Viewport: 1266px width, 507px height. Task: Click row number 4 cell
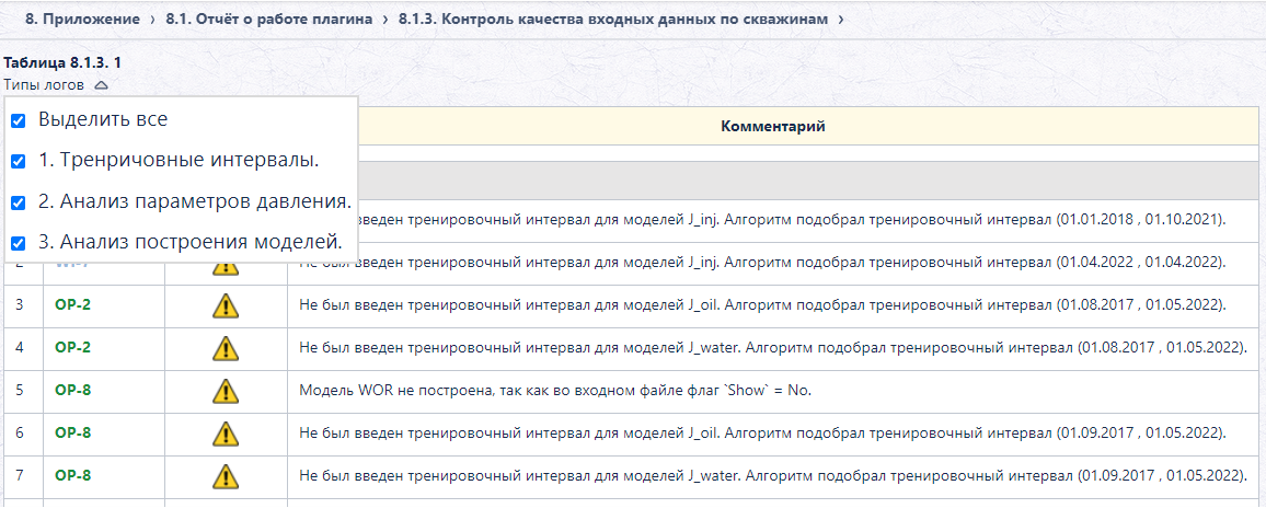click(22, 348)
